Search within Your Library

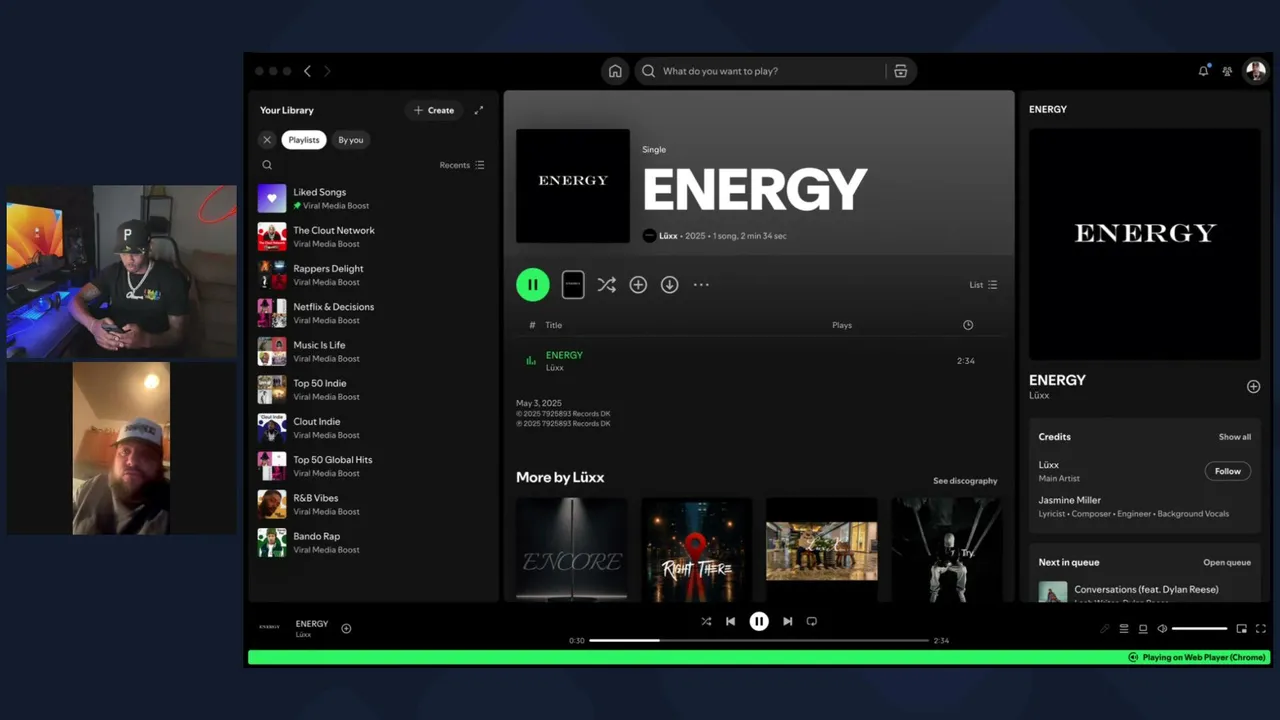pyautogui.click(x=267, y=165)
